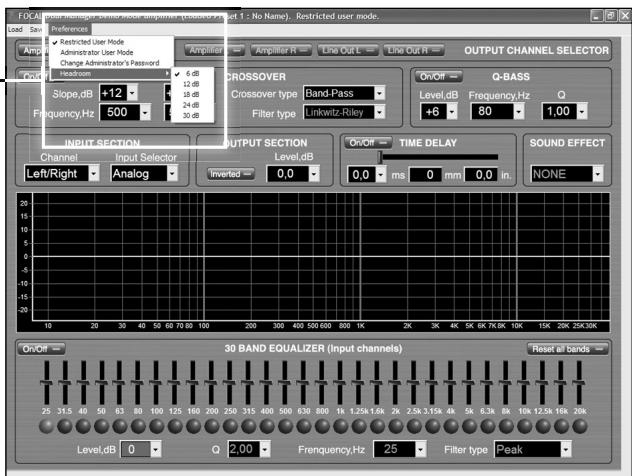This screenshot has width=632, height=476.
Task: Open Q-Bass Q 1,00 dropdown
Action: 582,112
